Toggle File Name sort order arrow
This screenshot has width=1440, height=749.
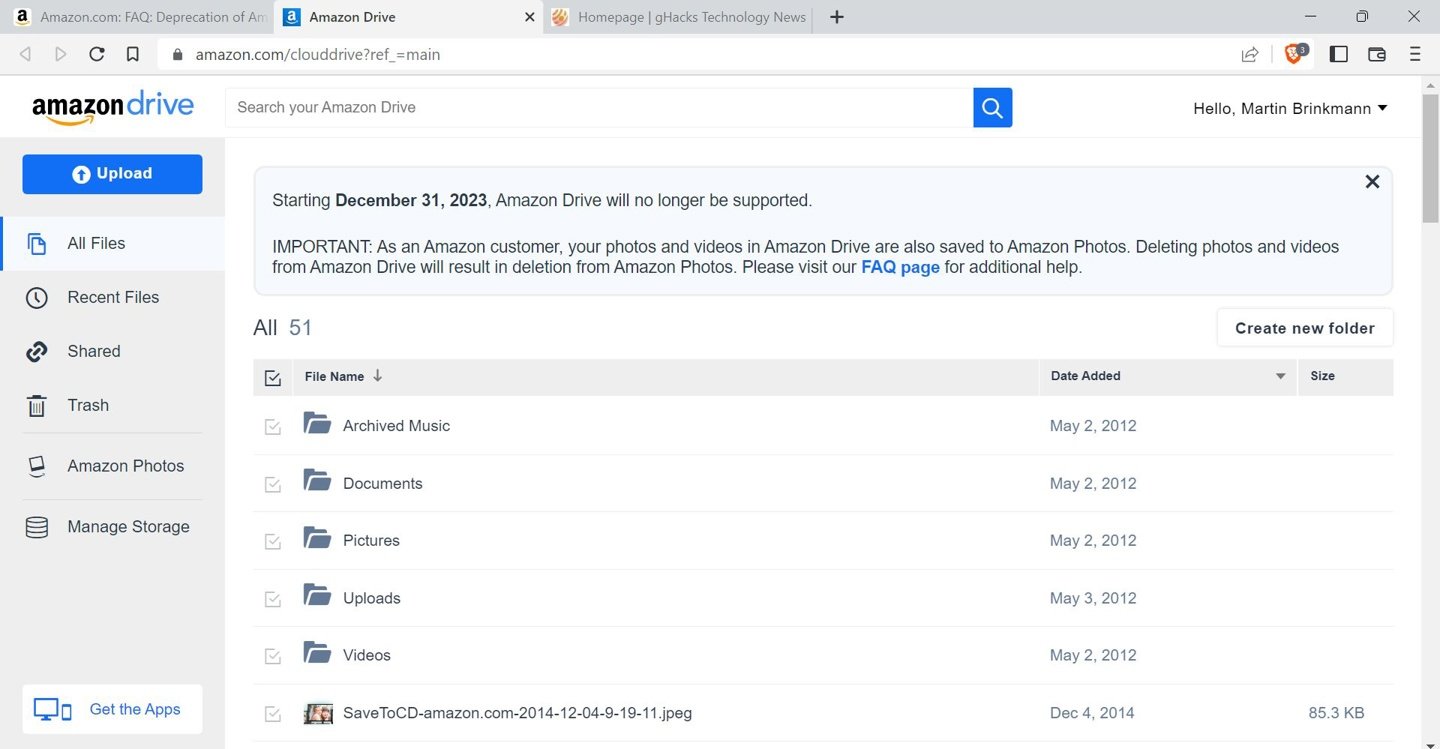(377, 375)
